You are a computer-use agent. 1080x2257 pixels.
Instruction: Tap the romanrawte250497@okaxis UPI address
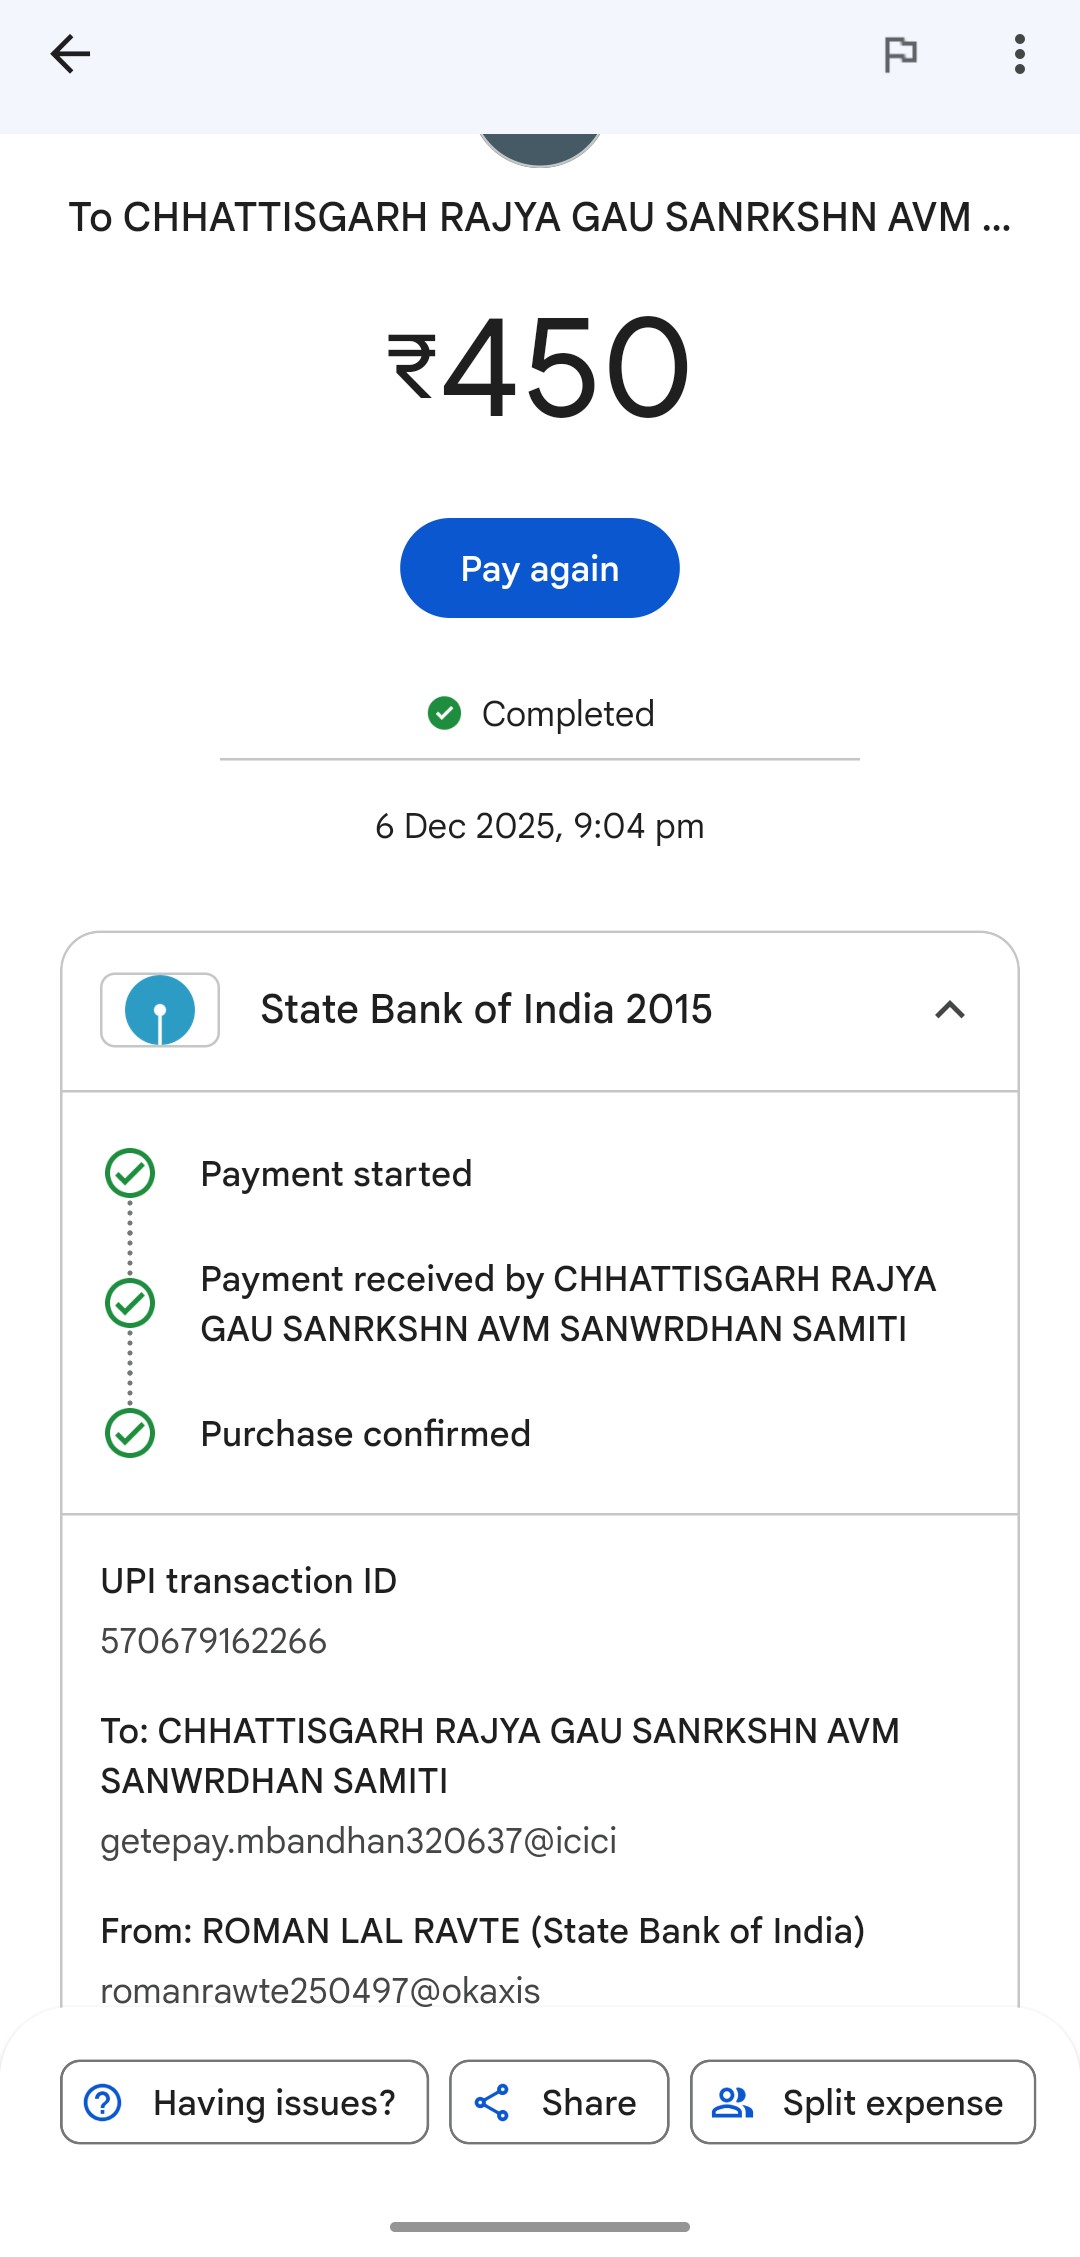tap(320, 1990)
